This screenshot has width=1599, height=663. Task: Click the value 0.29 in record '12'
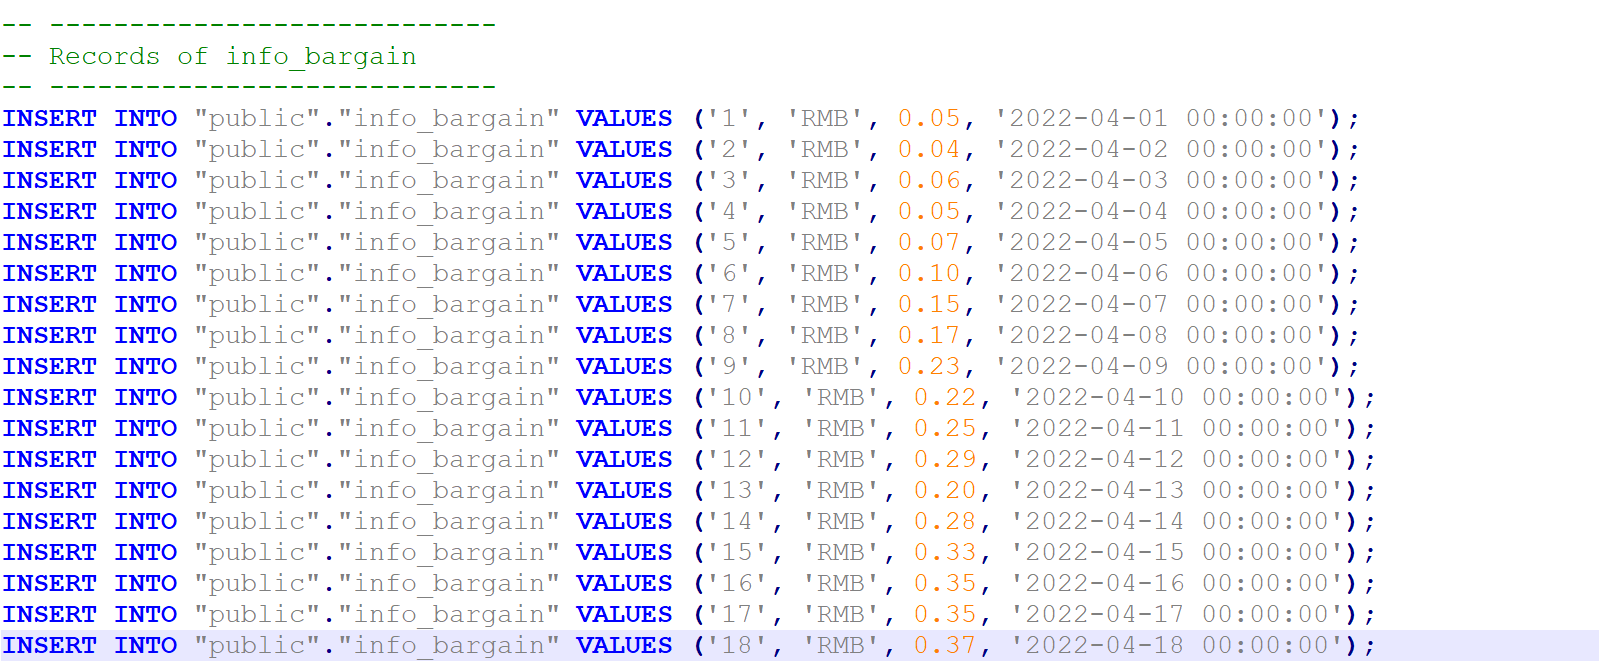945,459
